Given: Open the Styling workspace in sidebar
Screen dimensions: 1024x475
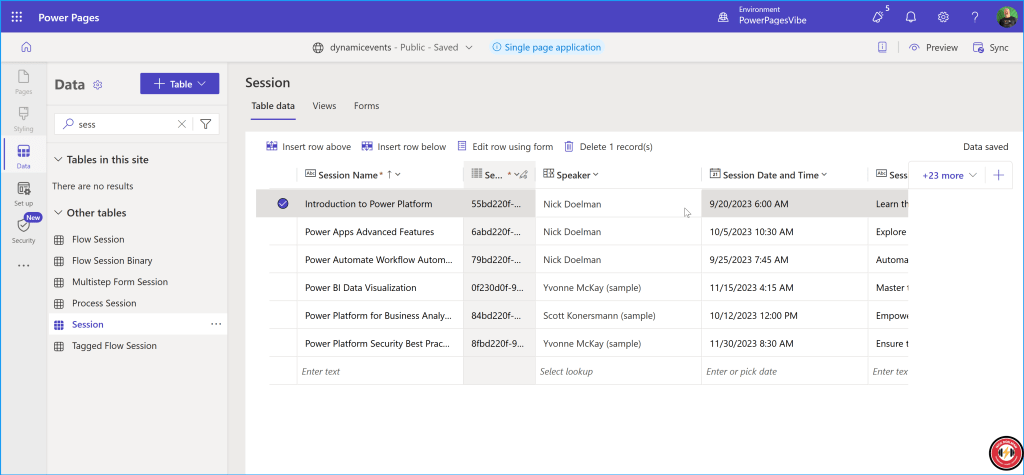Looking at the screenshot, I should click(23, 118).
